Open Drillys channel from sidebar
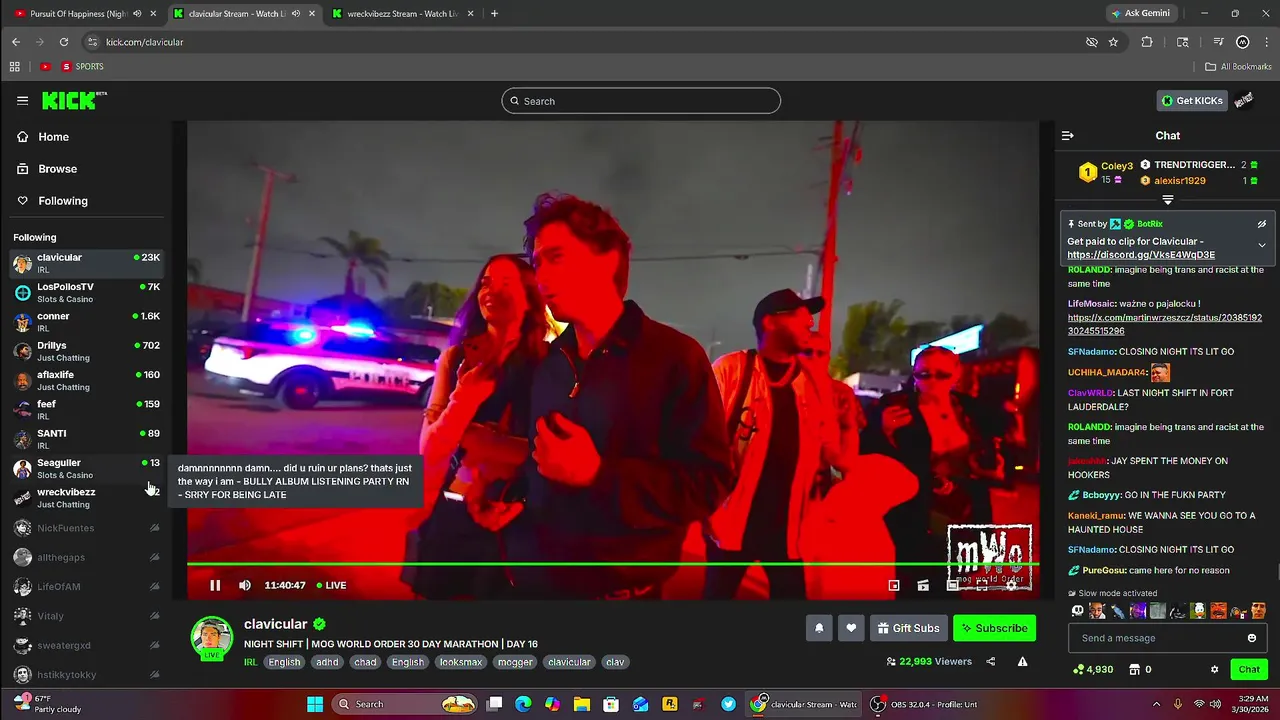This screenshot has width=1280, height=720. [x=86, y=351]
